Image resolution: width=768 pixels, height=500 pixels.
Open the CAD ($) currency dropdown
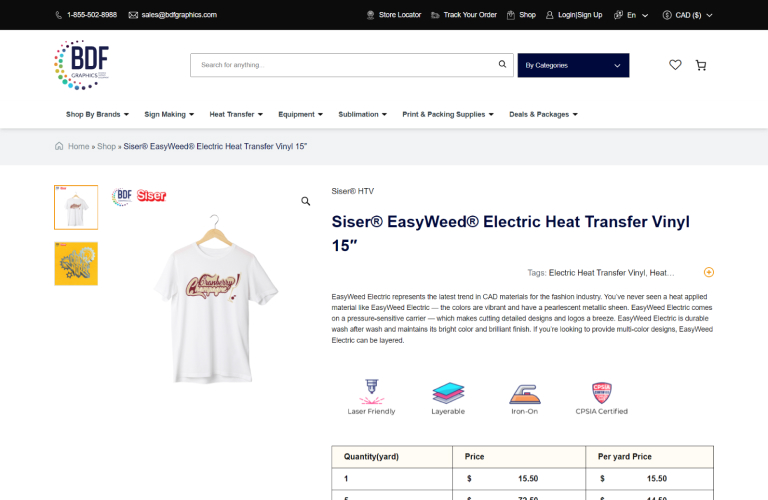click(687, 15)
